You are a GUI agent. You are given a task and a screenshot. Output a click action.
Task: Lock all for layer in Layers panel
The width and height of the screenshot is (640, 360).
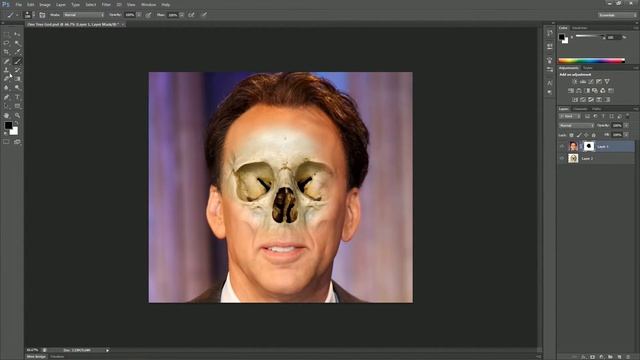tap(593, 135)
